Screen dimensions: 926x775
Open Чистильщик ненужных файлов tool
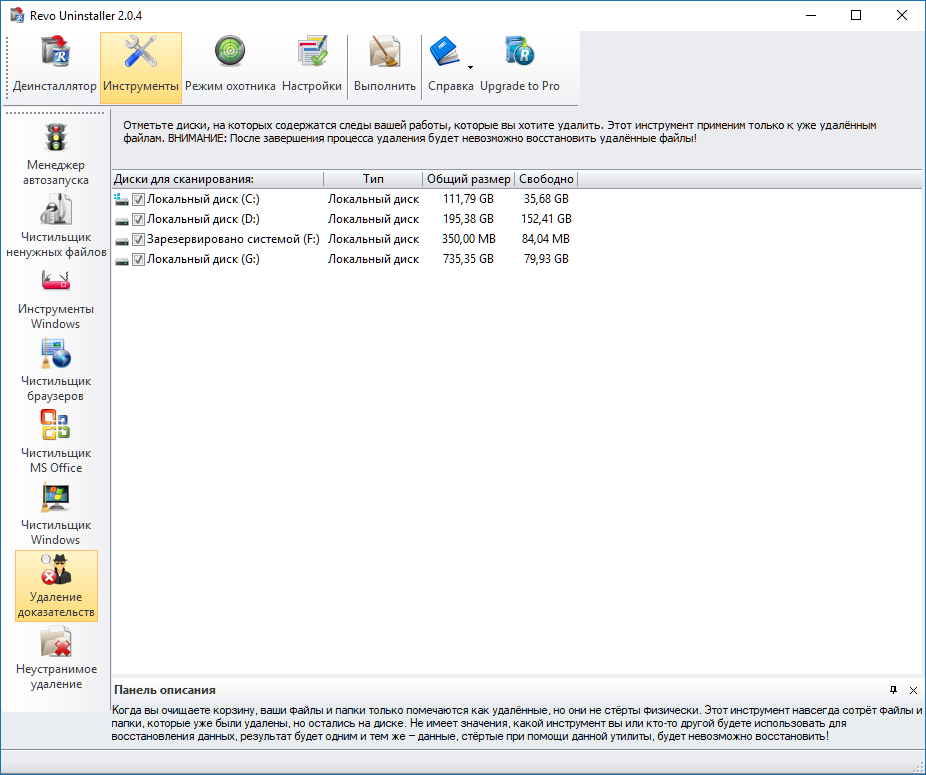pyautogui.click(x=56, y=226)
